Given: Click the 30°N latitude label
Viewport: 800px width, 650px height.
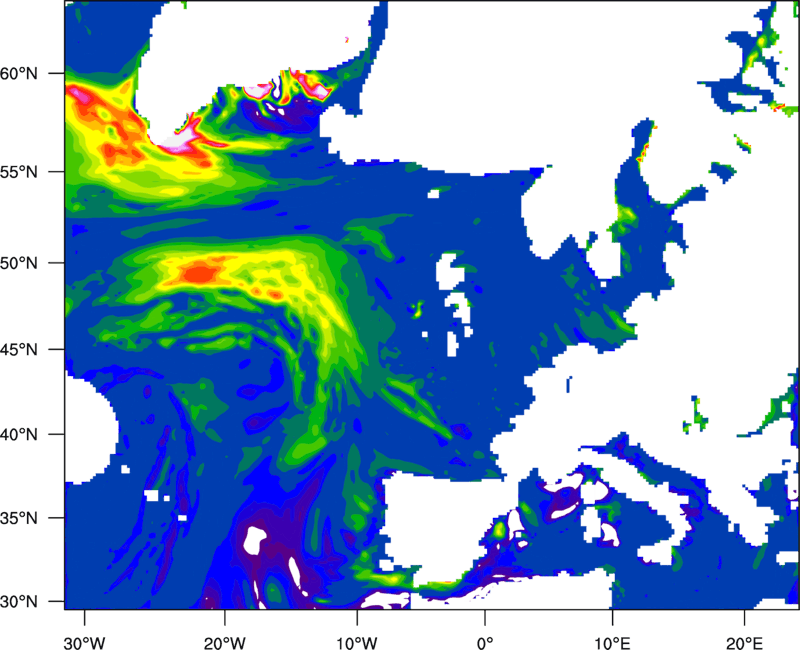Looking at the screenshot, I should tap(19, 602).
